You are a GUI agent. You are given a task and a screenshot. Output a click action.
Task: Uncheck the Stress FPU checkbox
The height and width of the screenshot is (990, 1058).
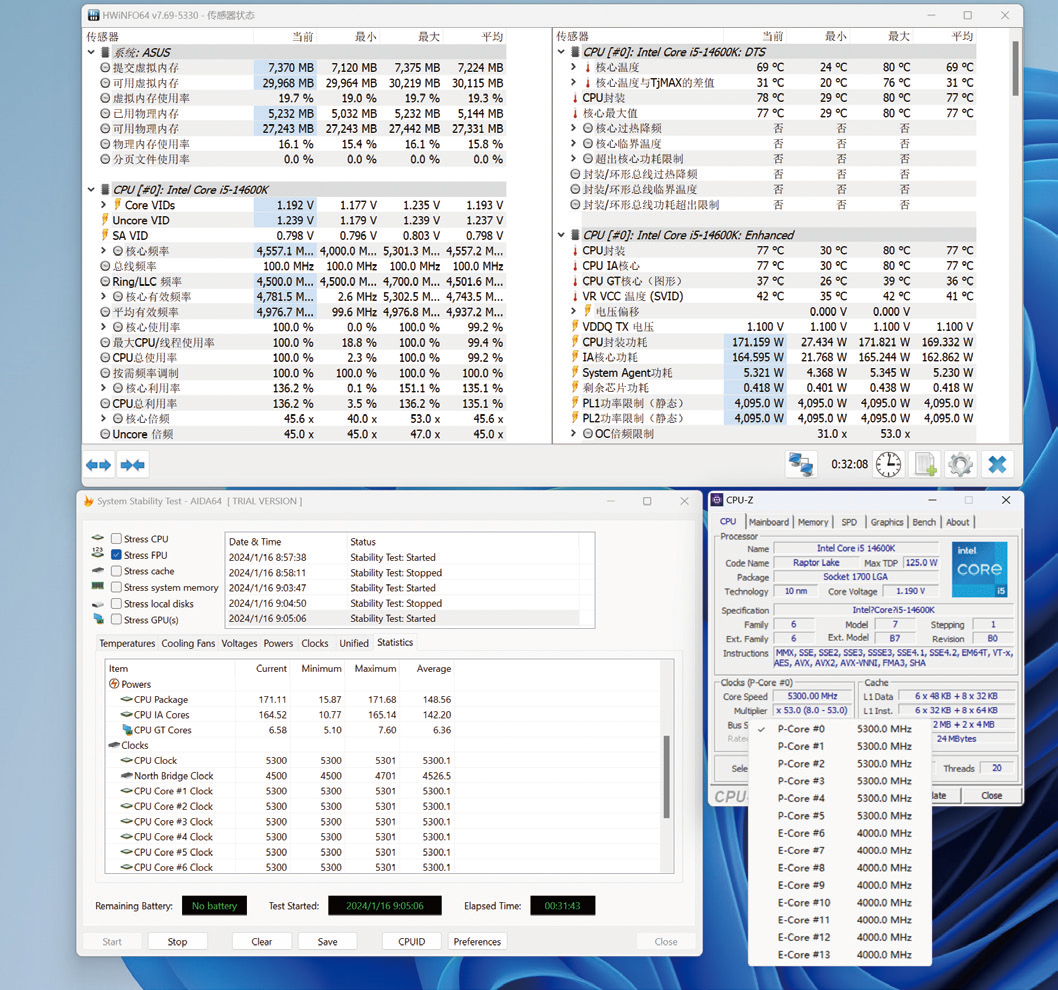click(117, 555)
